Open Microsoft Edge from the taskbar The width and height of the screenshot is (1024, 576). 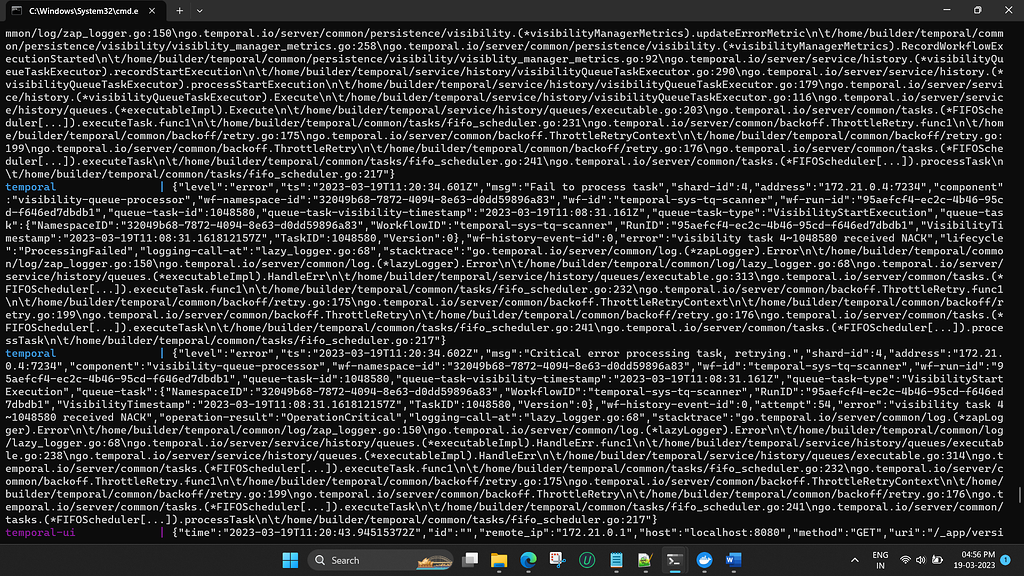pyautogui.click(x=528, y=560)
